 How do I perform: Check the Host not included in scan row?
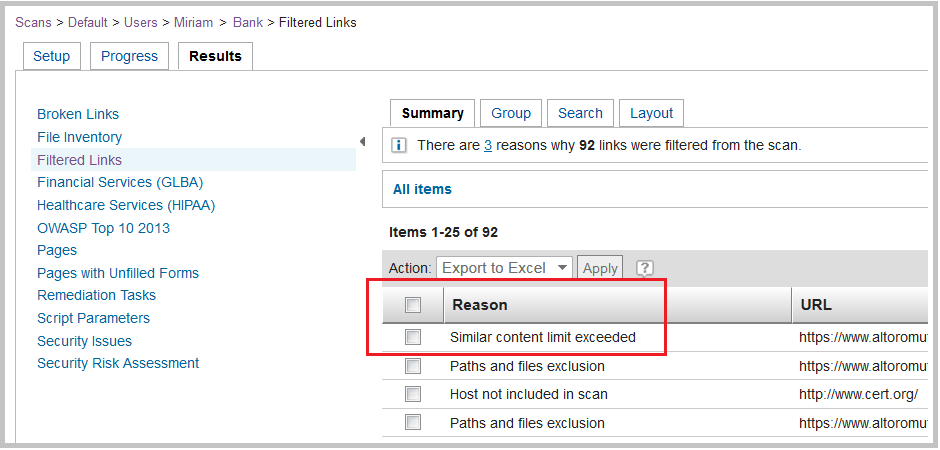(413, 394)
